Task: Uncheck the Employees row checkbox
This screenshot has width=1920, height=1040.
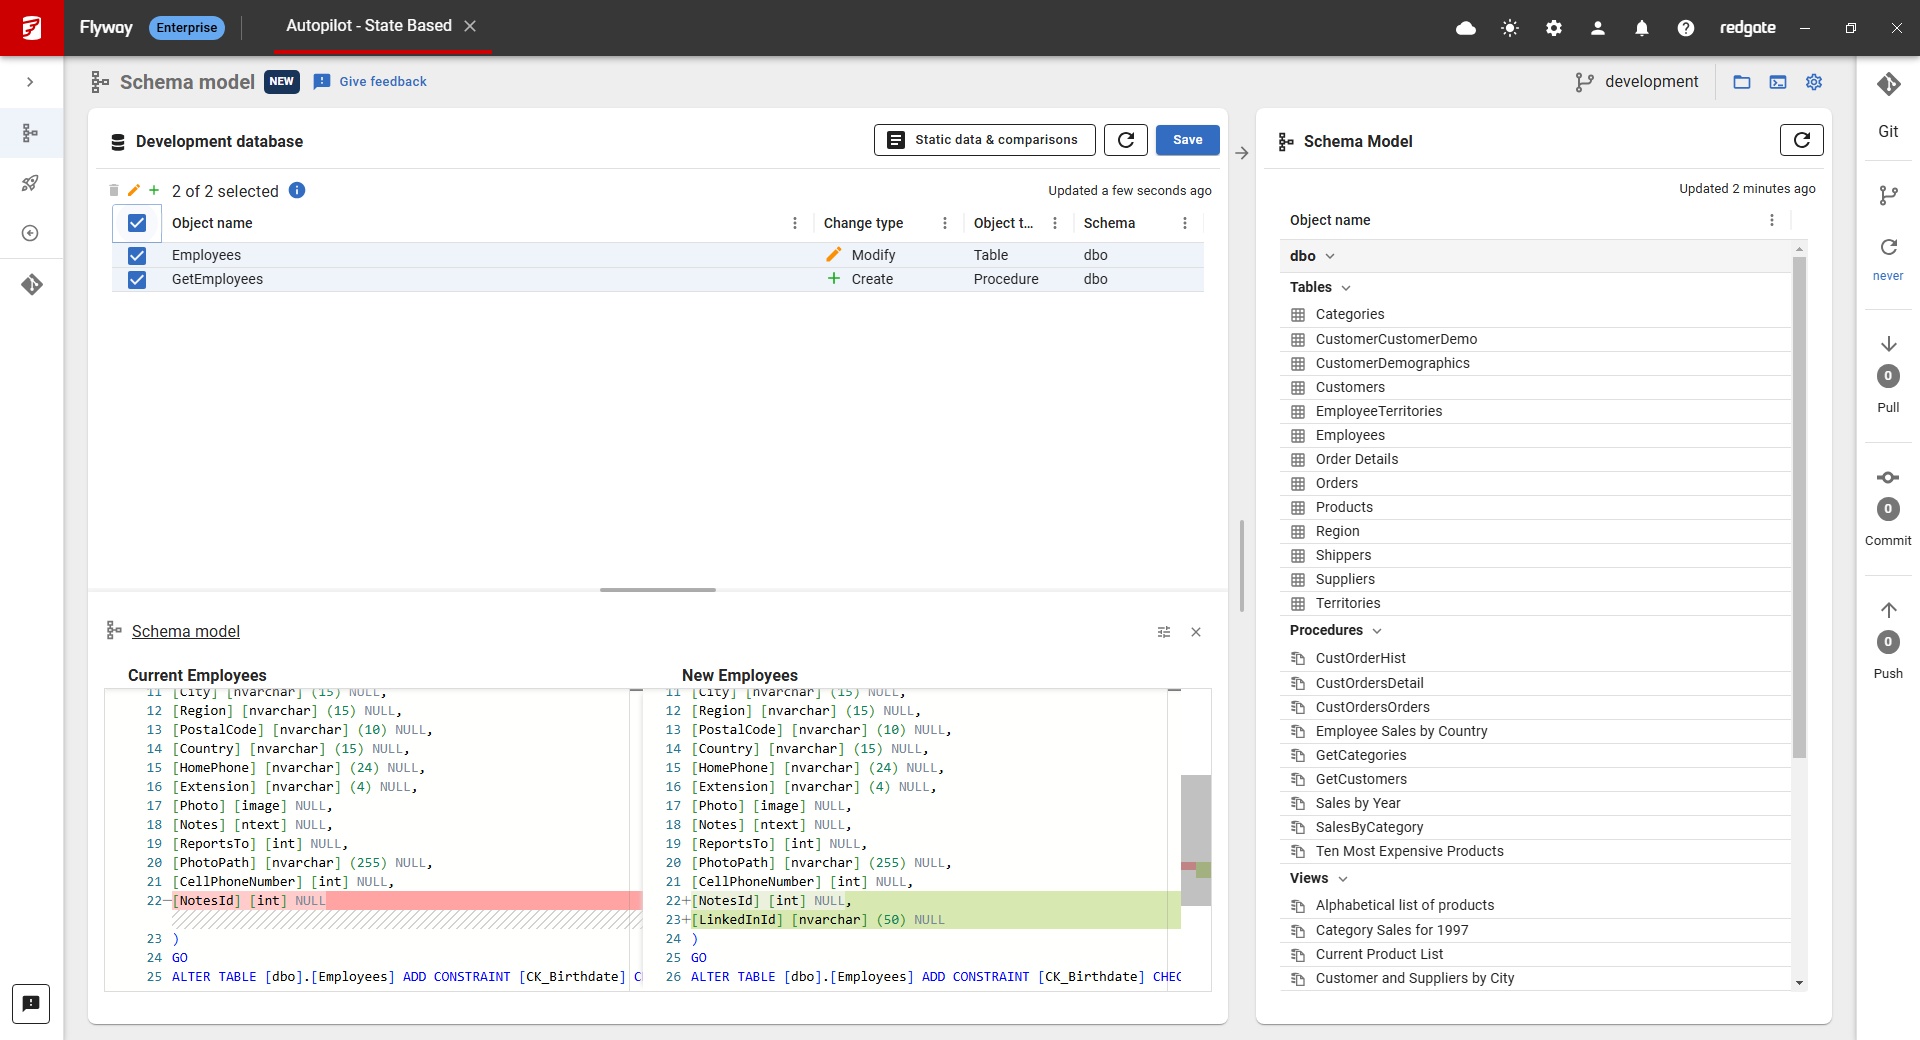Action: click(137, 256)
